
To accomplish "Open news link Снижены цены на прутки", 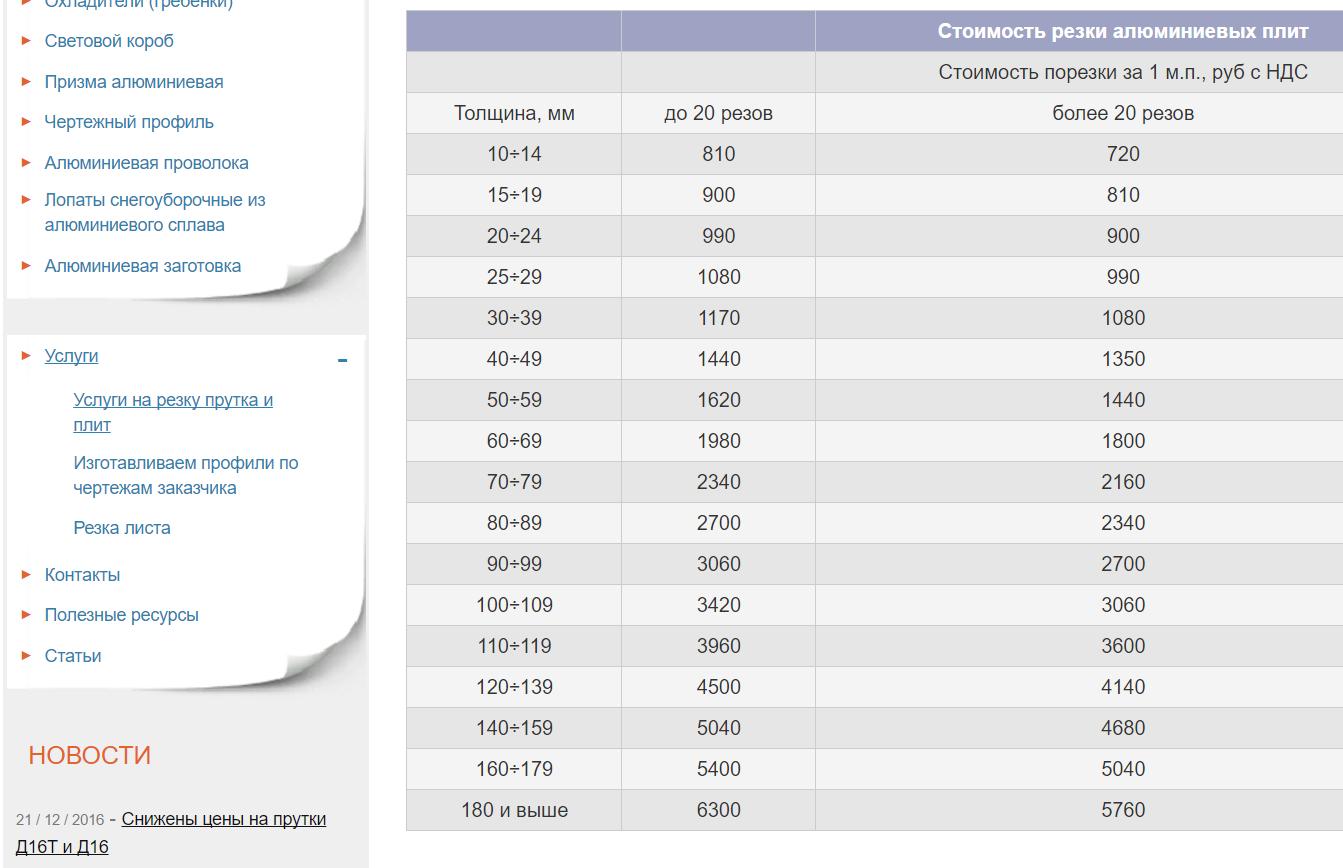I will 223,819.
